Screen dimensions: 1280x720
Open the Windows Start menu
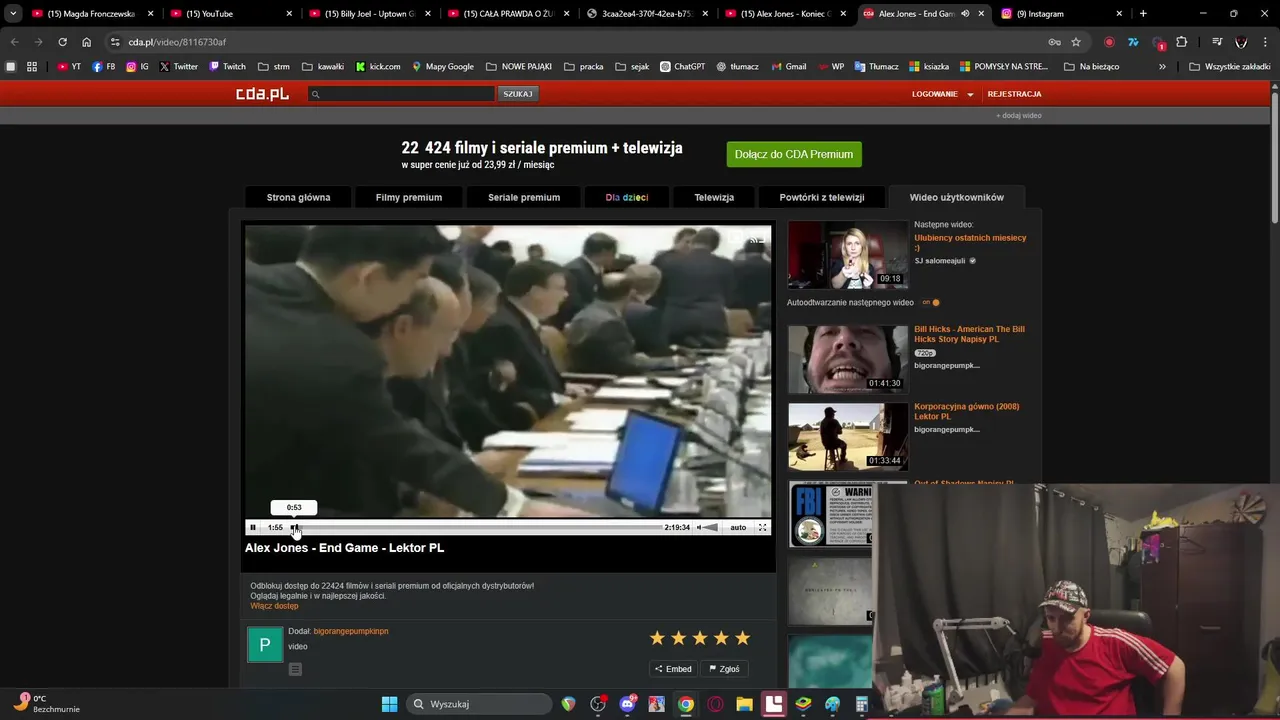pyautogui.click(x=389, y=704)
